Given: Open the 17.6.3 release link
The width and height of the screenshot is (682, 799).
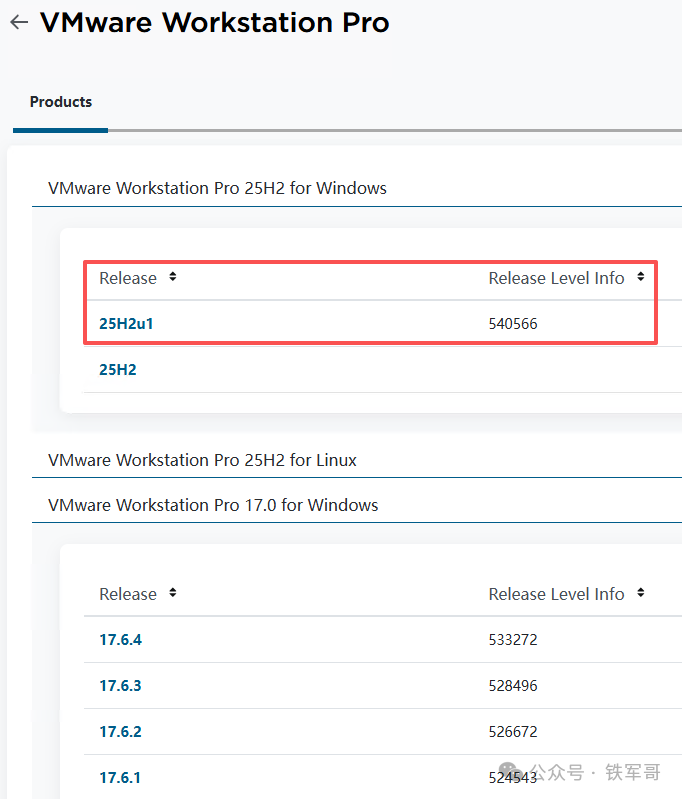Looking at the screenshot, I should point(120,685).
